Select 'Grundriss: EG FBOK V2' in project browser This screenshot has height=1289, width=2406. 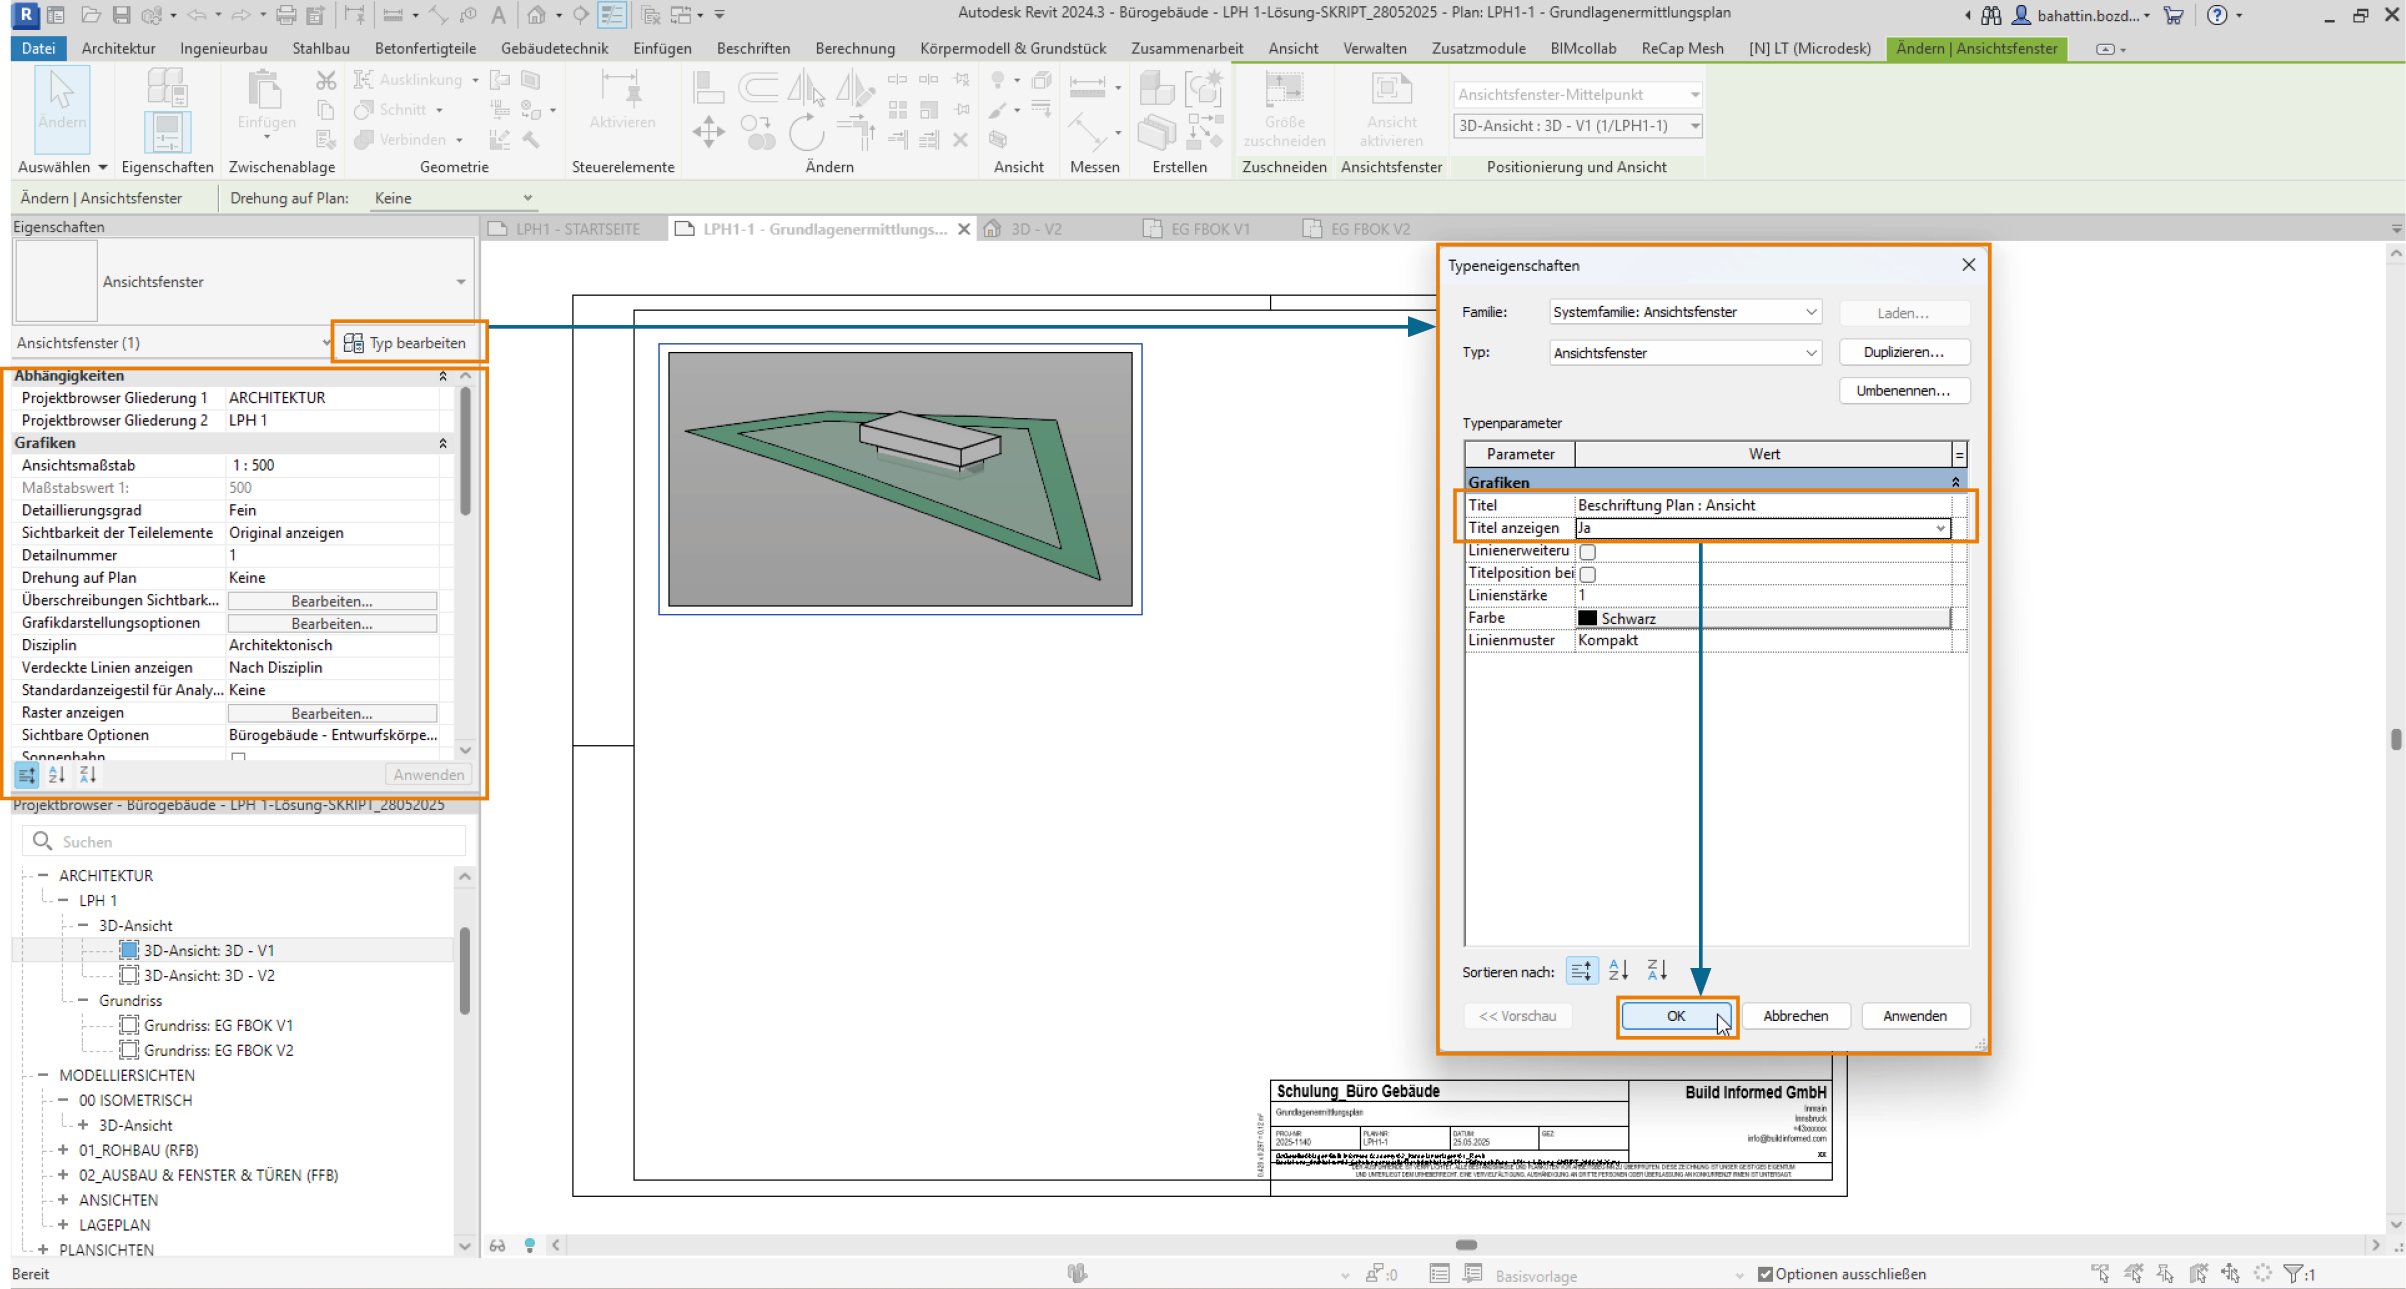218,1050
